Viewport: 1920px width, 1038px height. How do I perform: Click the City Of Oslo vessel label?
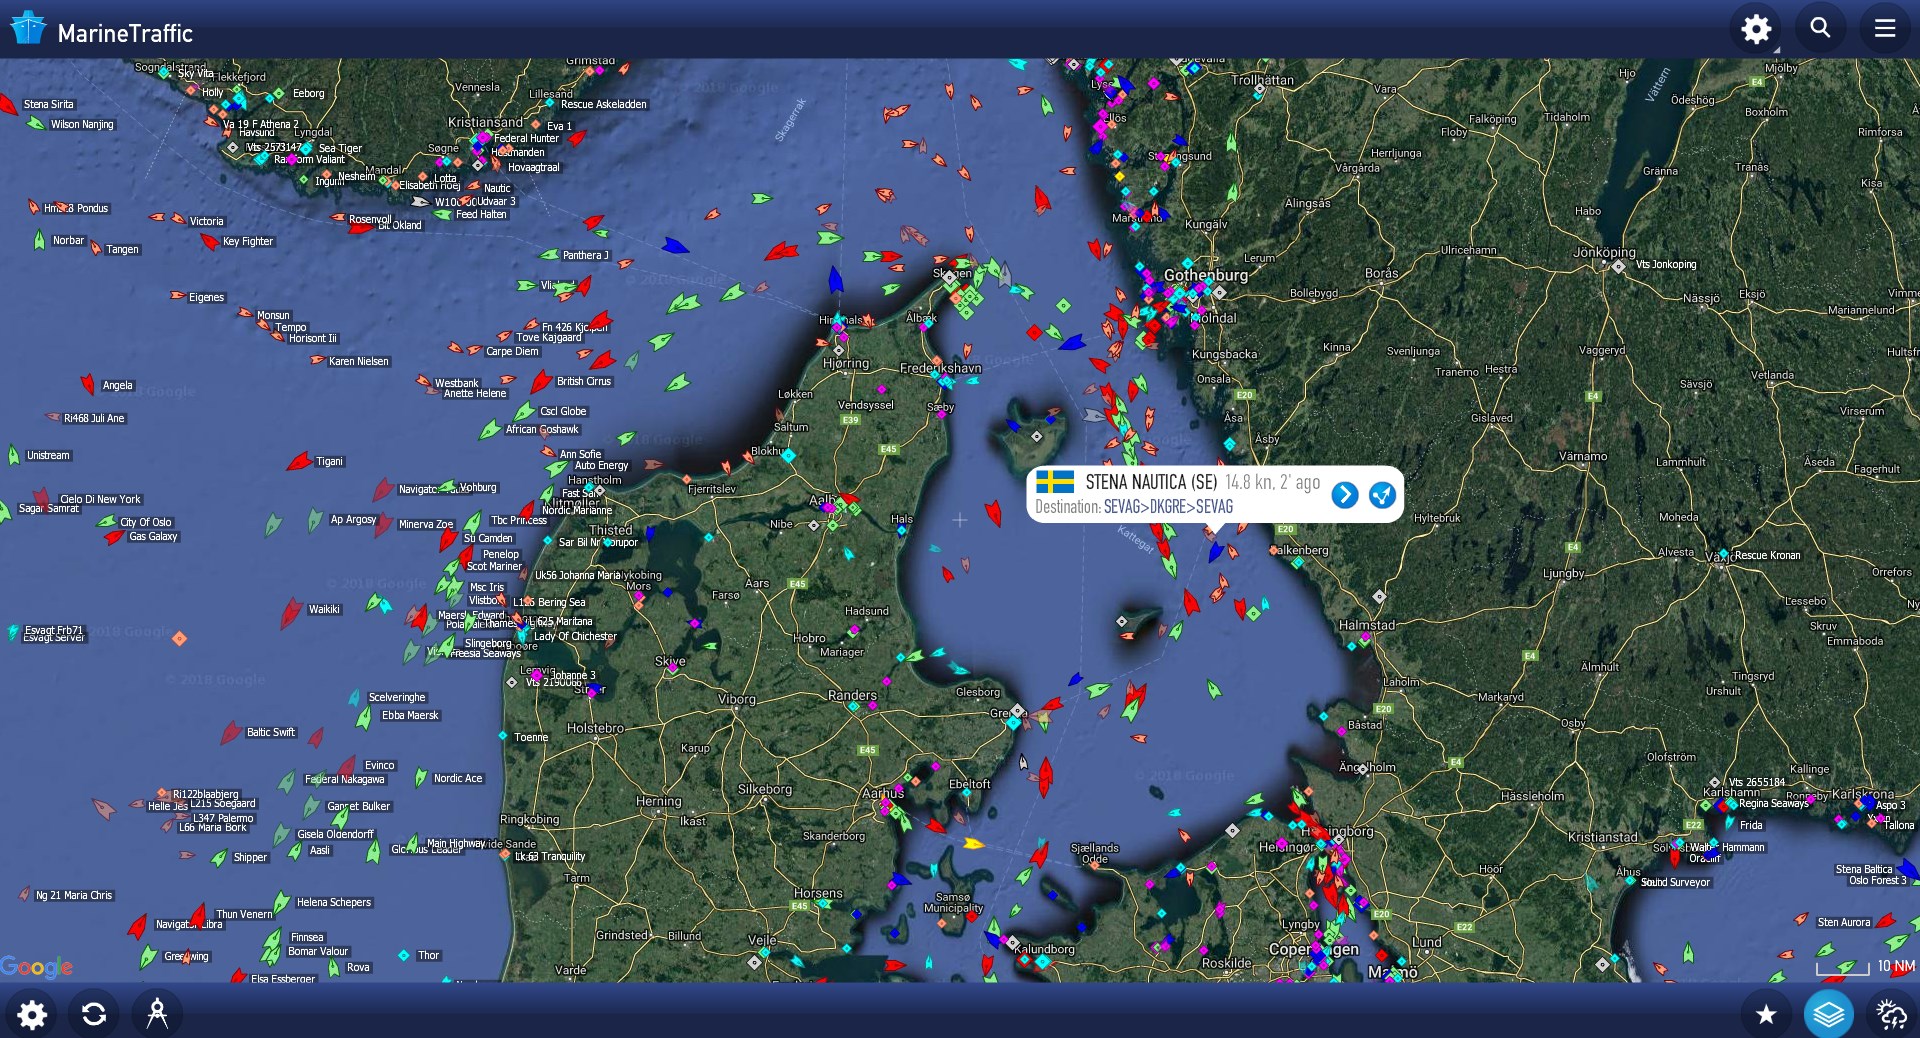point(146,523)
